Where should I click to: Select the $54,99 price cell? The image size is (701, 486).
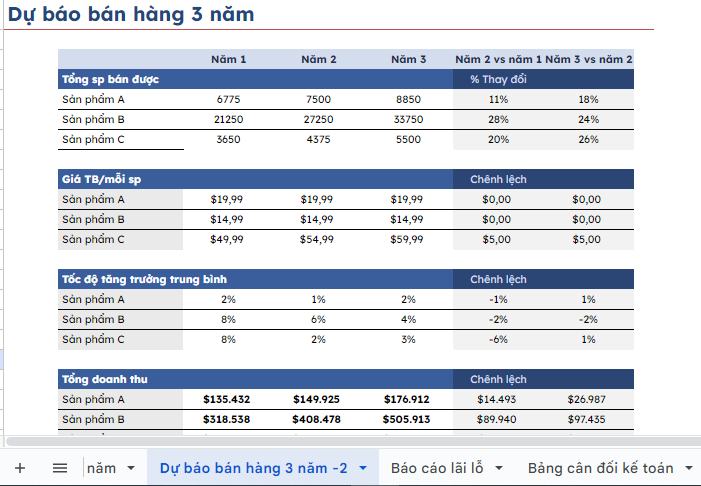click(x=318, y=239)
